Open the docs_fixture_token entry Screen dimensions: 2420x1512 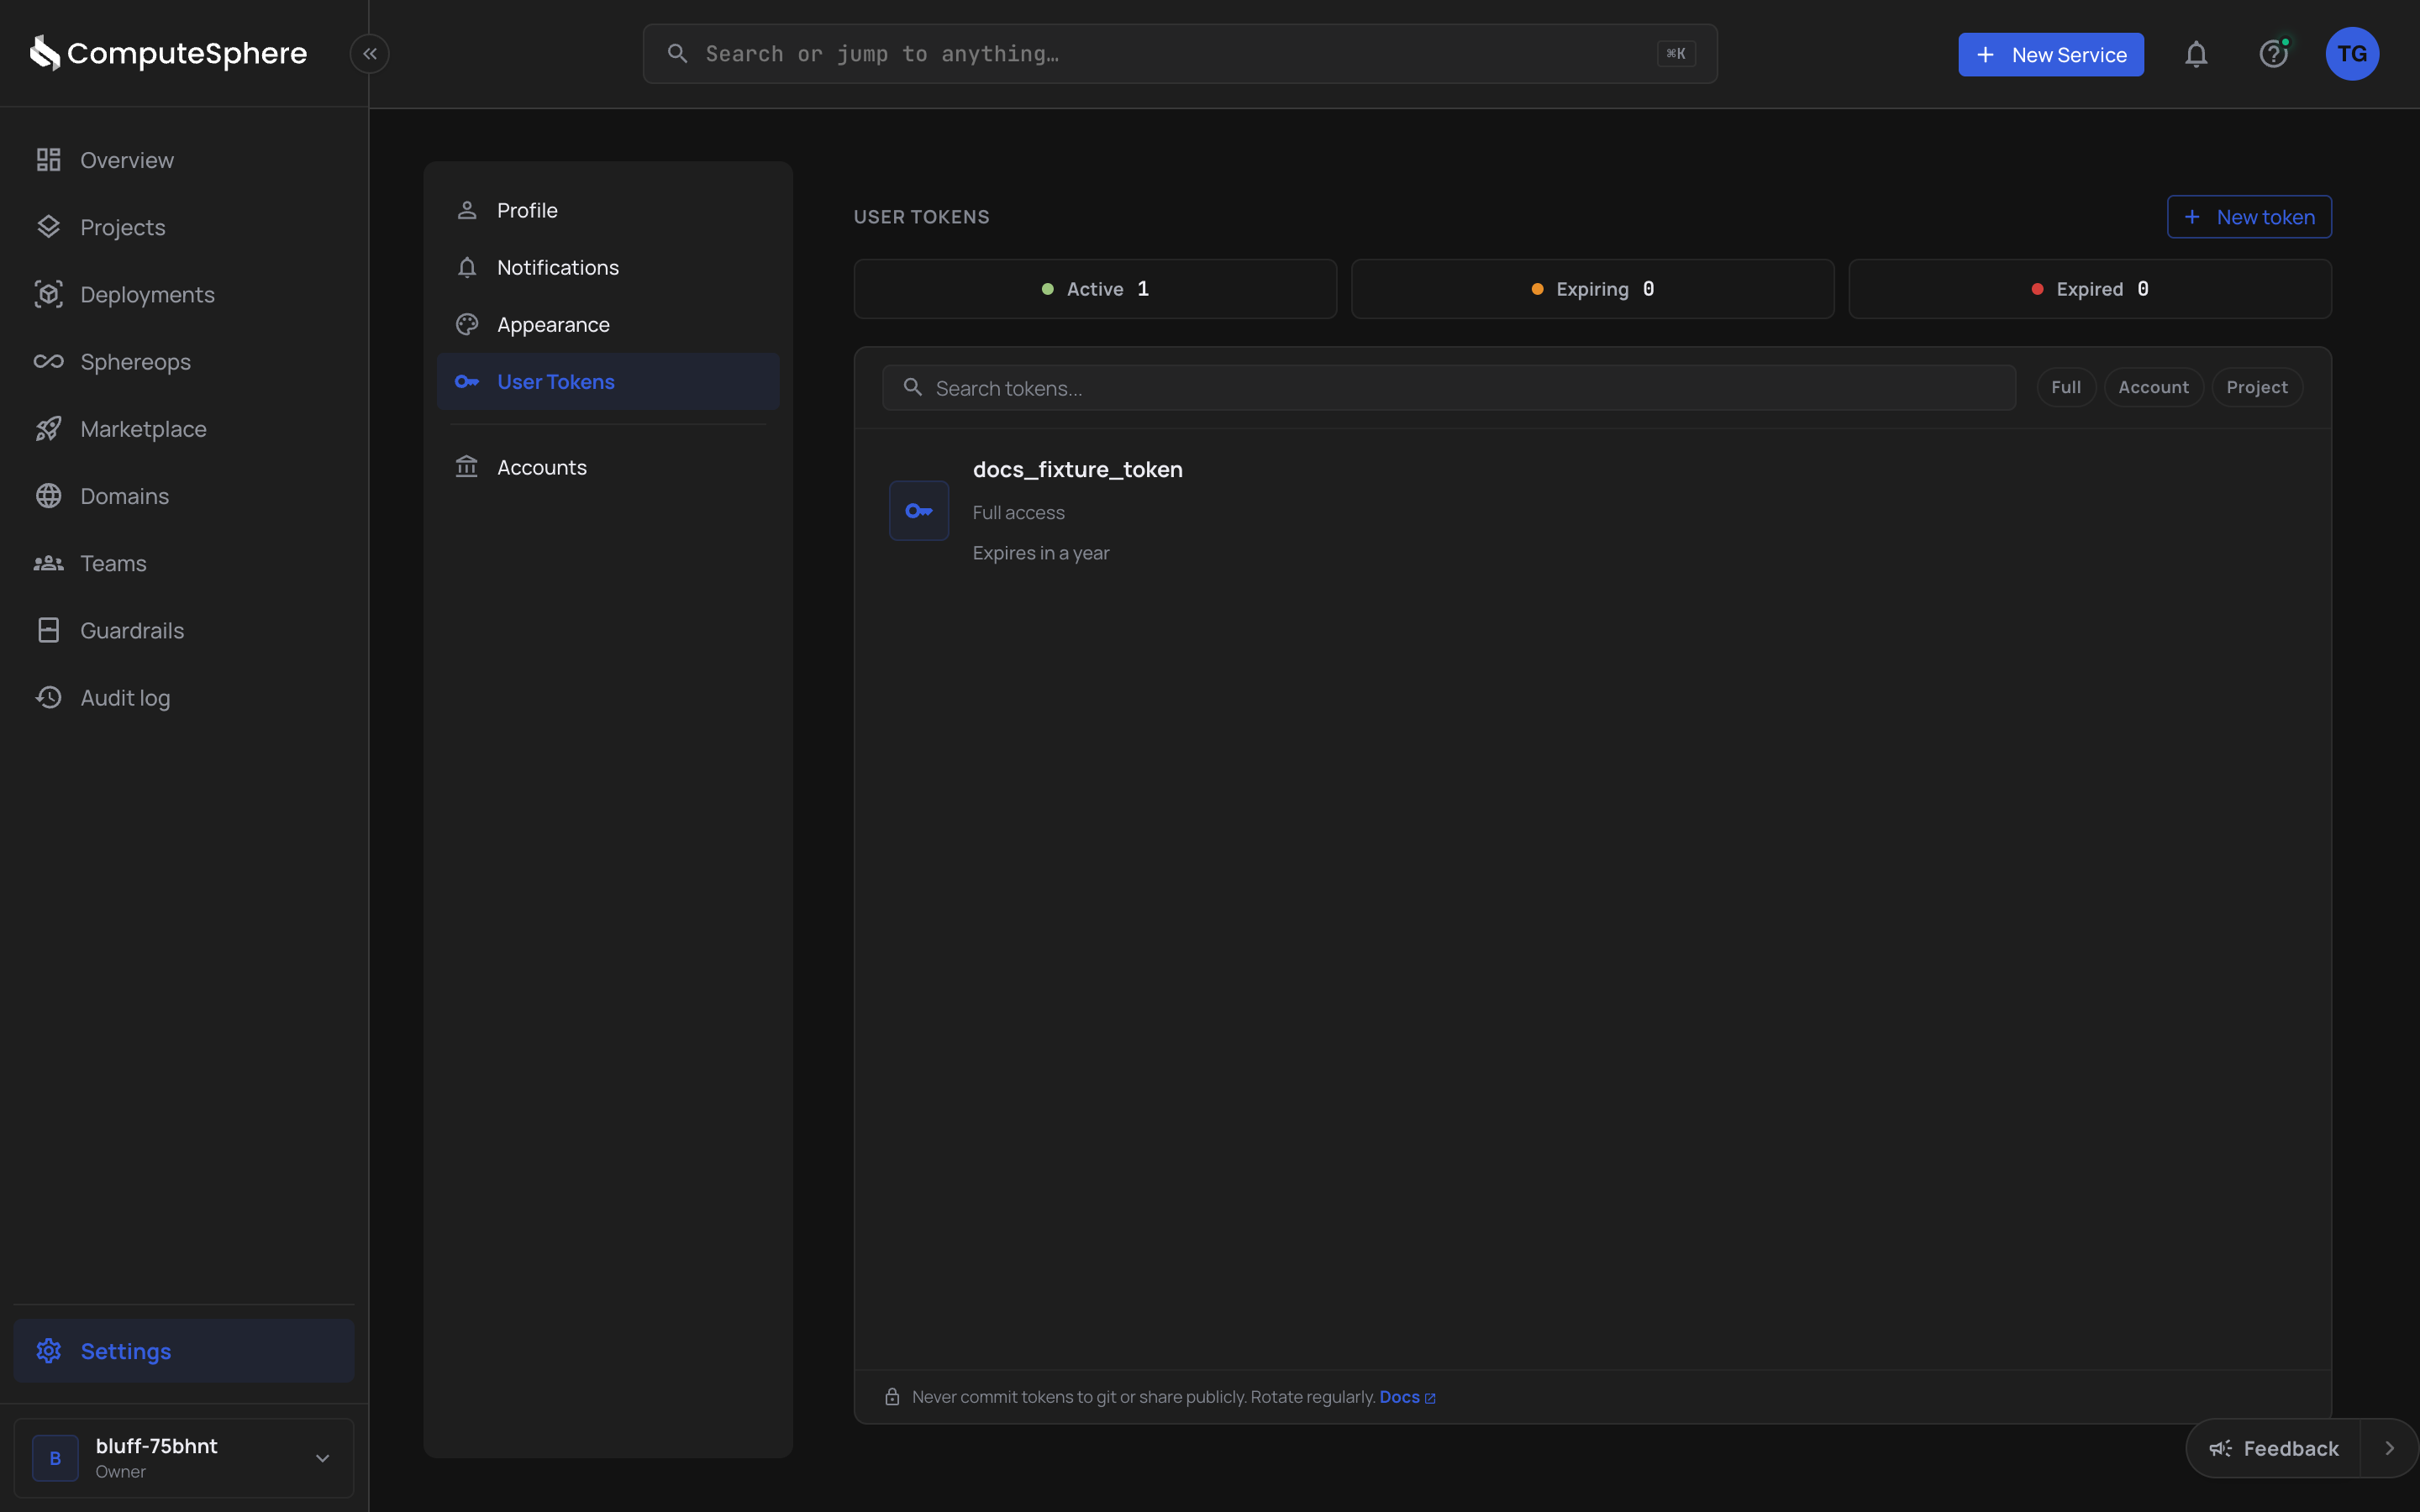1592,511
